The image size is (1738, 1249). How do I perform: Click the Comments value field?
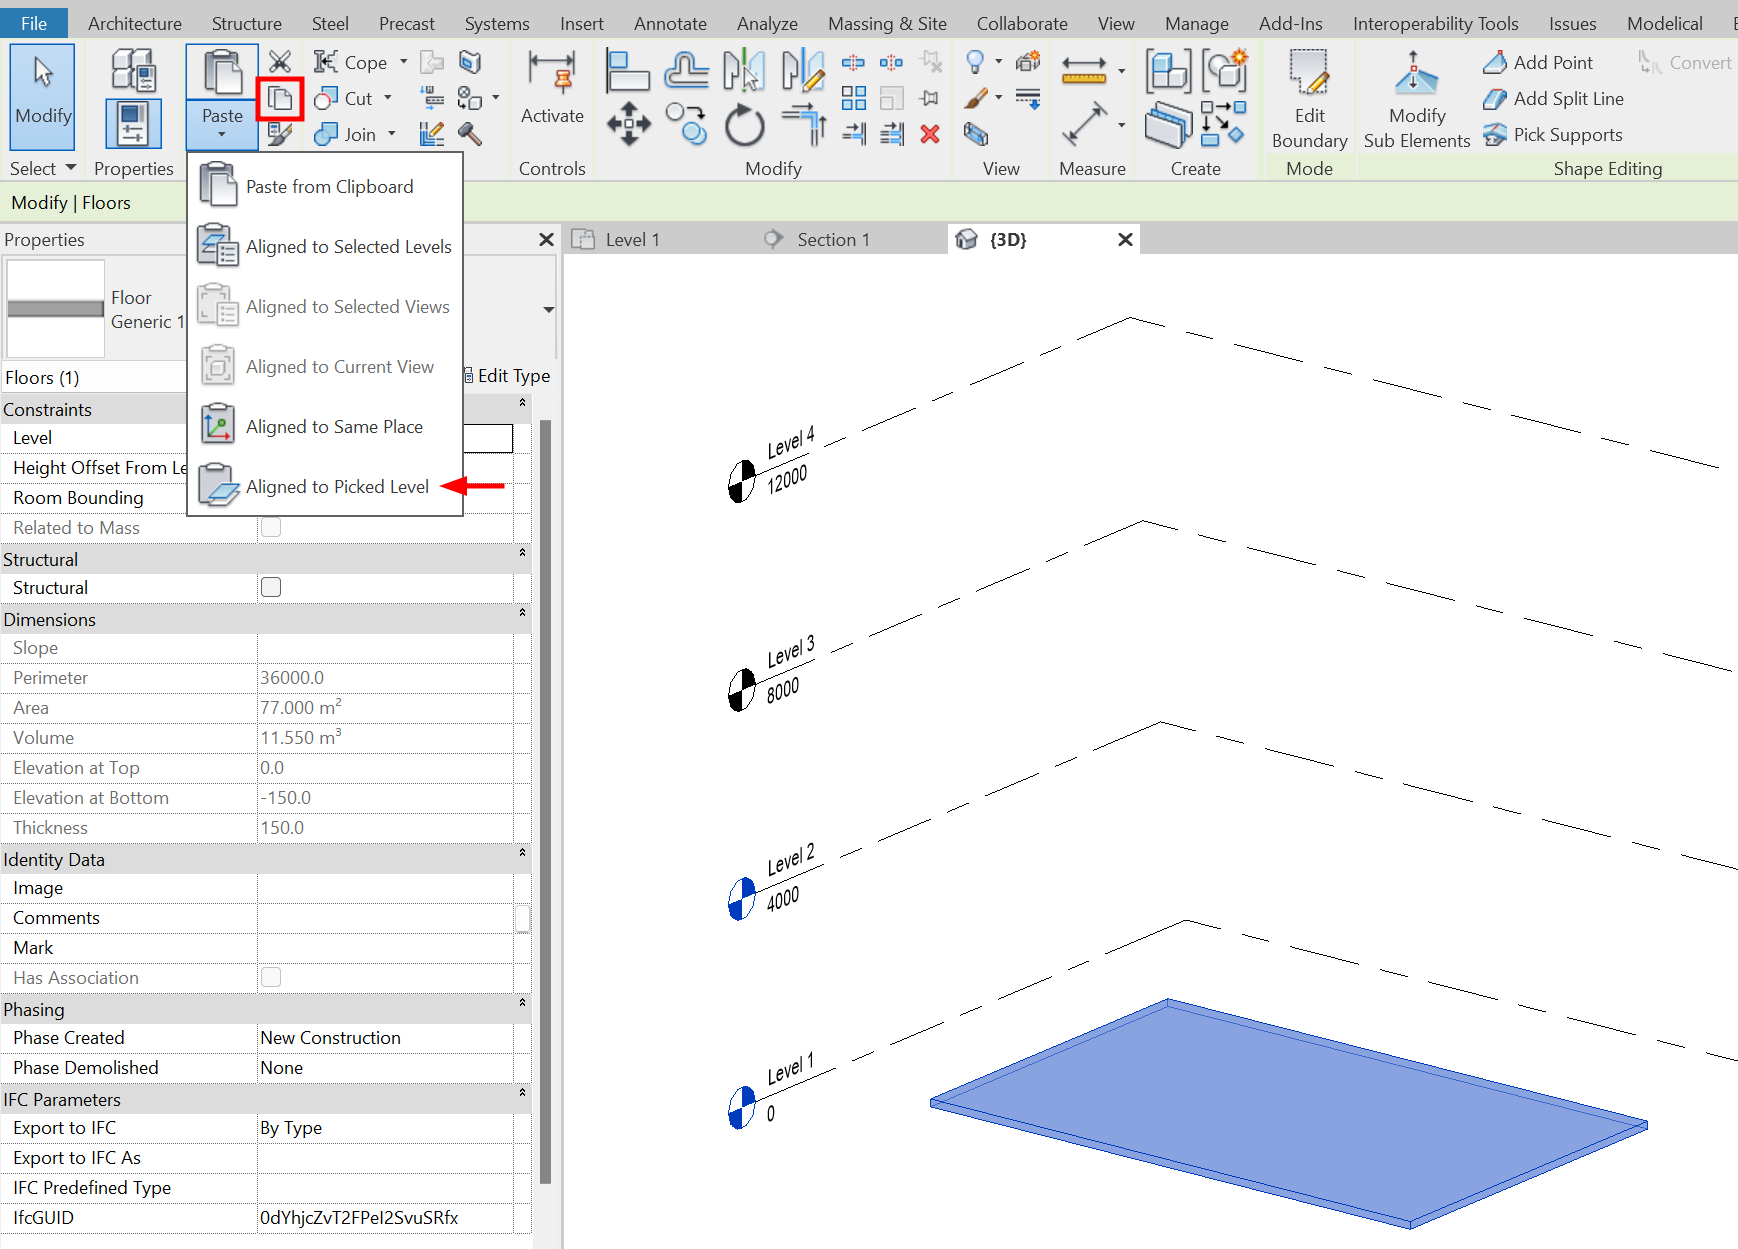pyautogui.click(x=386, y=917)
